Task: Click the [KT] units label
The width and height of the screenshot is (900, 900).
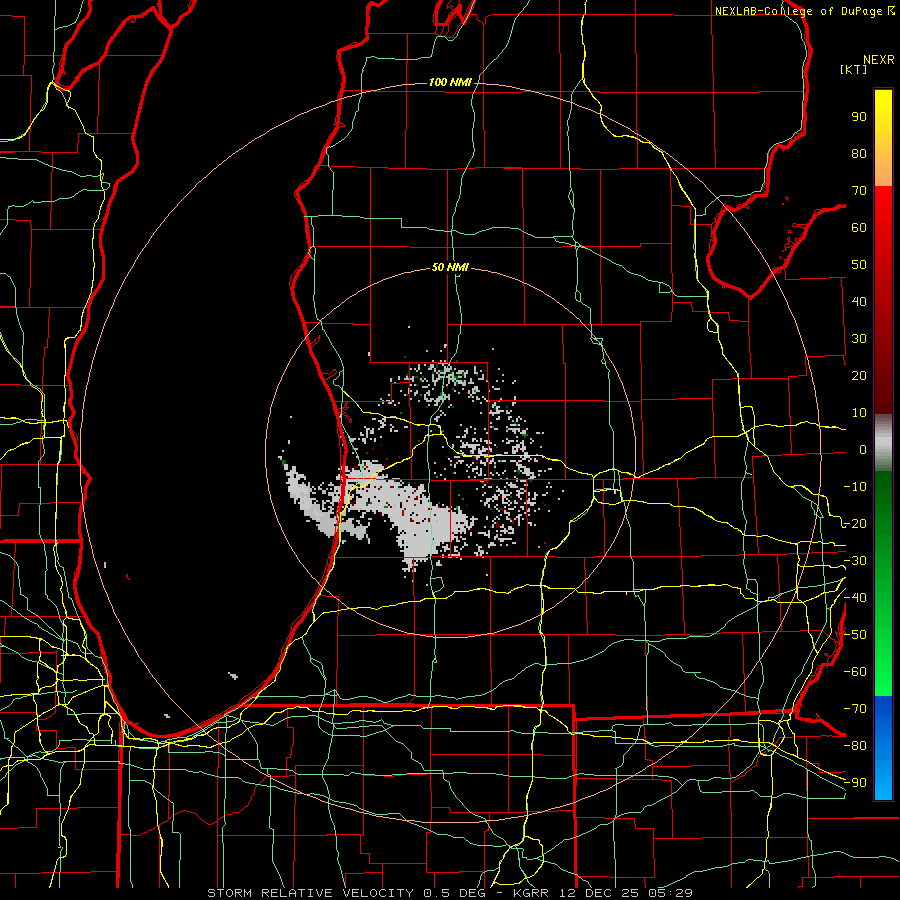Action: [x=854, y=69]
